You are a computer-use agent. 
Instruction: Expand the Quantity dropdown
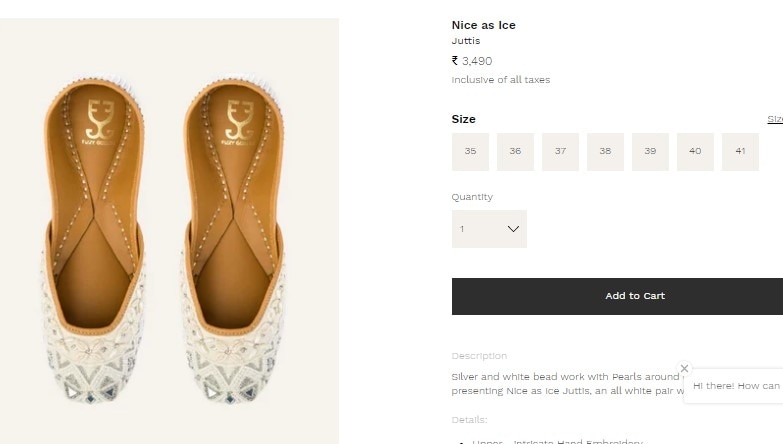tap(489, 229)
